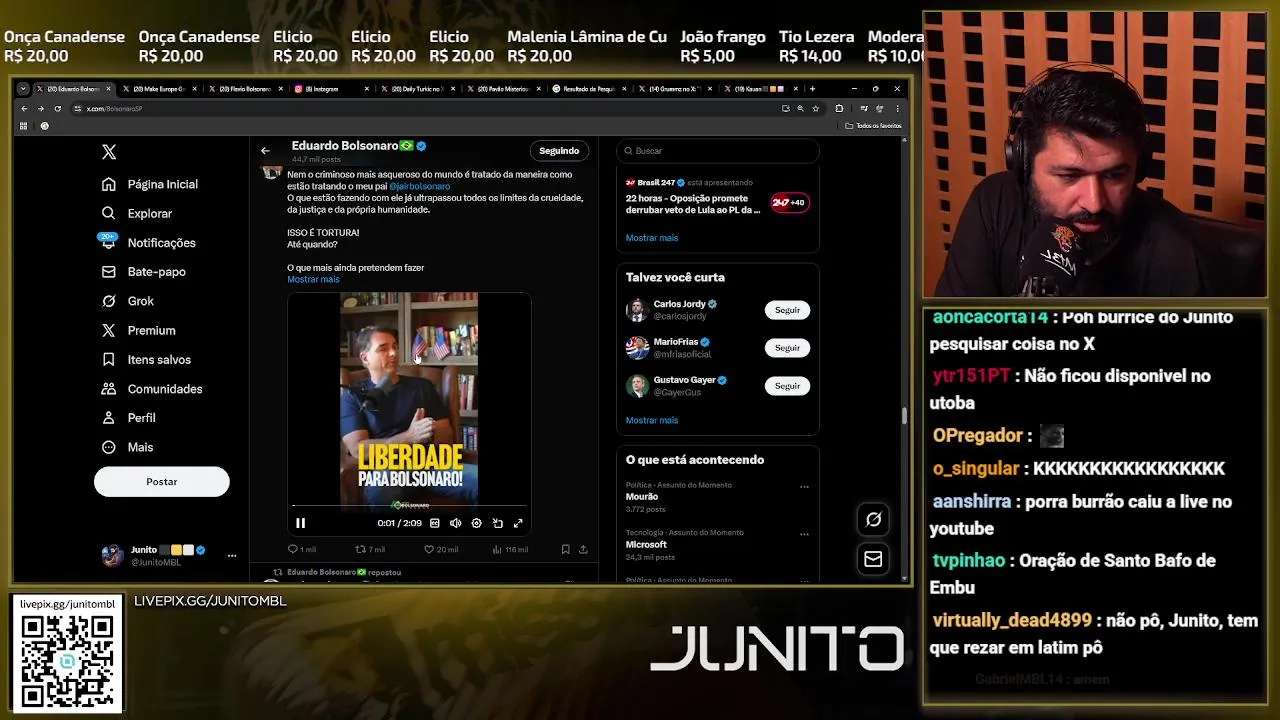1280x720 pixels.
Task: Bookmark the Liberdade para Bolsonaro post
Action: click(x=565, y=549)
